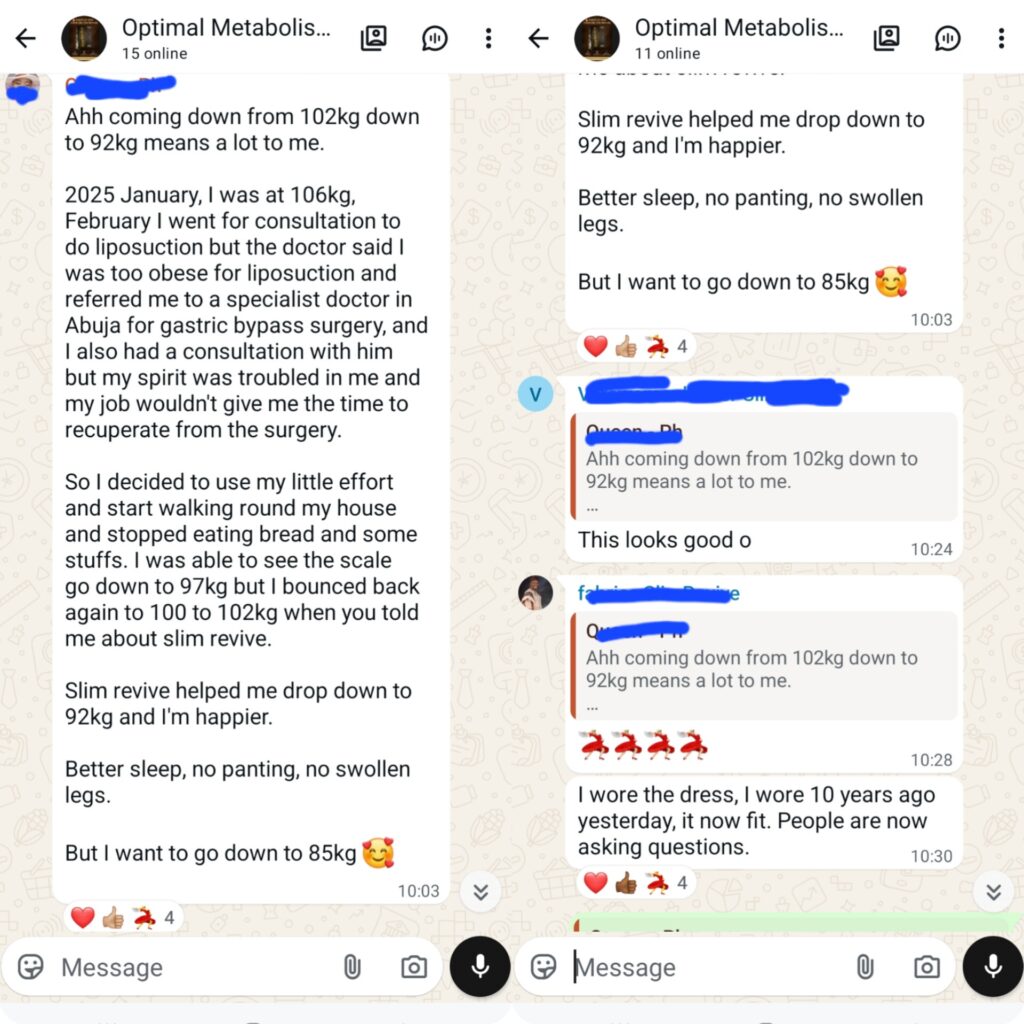
Task: Jump to the latest messages in the right chat
Action: 993,891
